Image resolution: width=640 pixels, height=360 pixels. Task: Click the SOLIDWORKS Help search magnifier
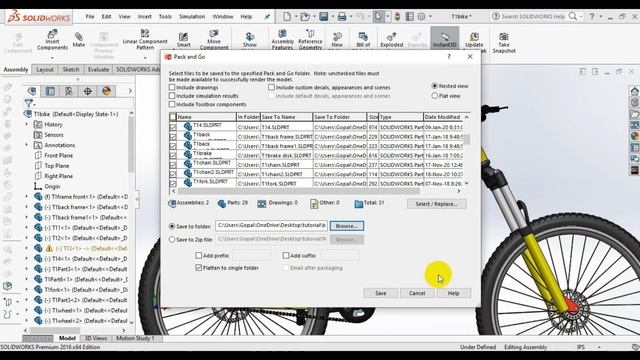573,16
